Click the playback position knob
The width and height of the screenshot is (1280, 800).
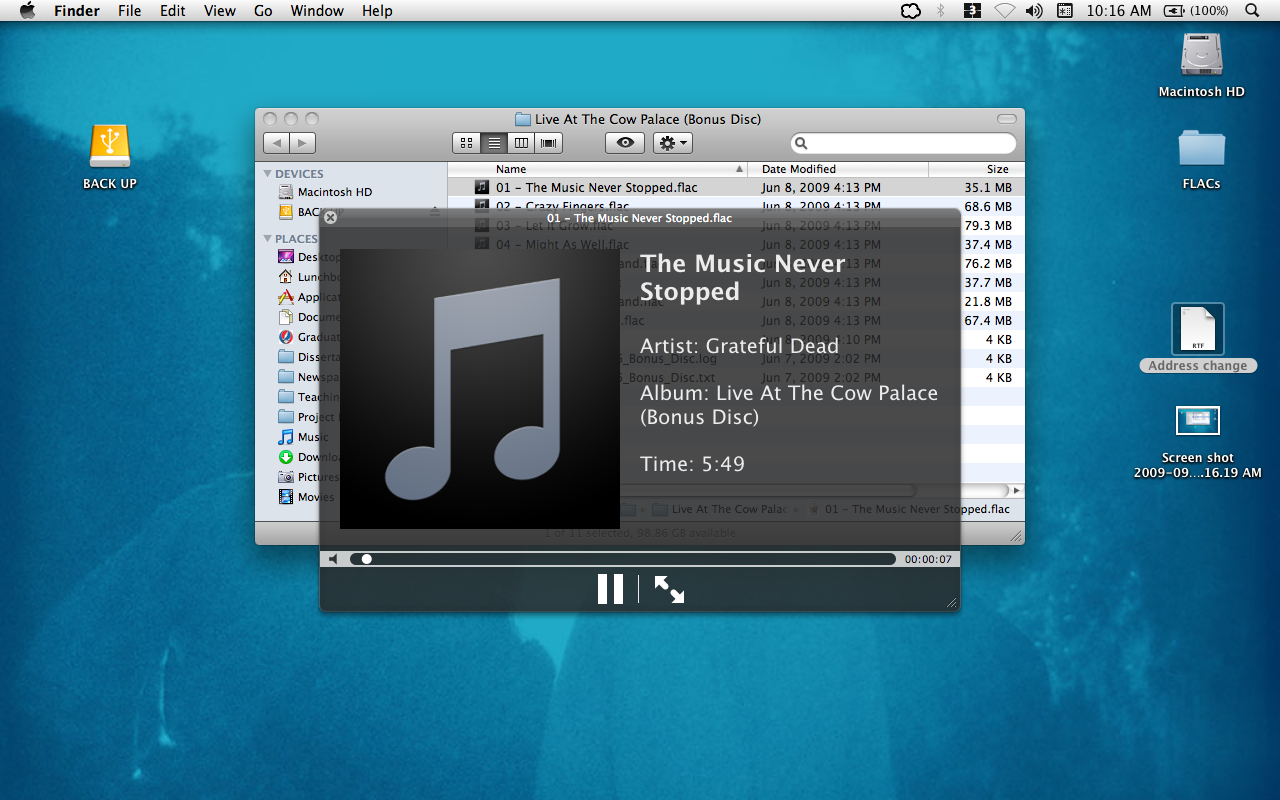point(367,559)
